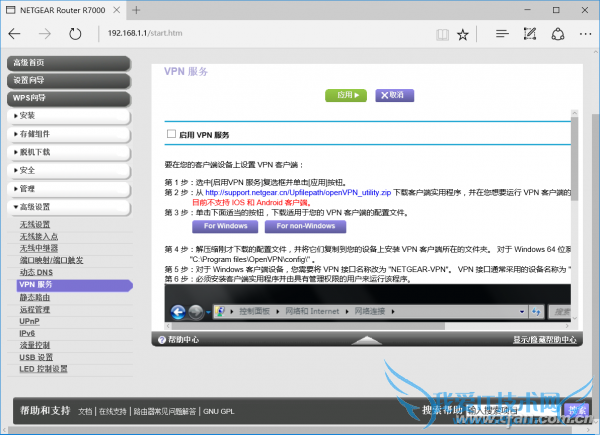Open 端口映射/端口触发 link
This screenshot has width=600, height=435.
point(51,260)
